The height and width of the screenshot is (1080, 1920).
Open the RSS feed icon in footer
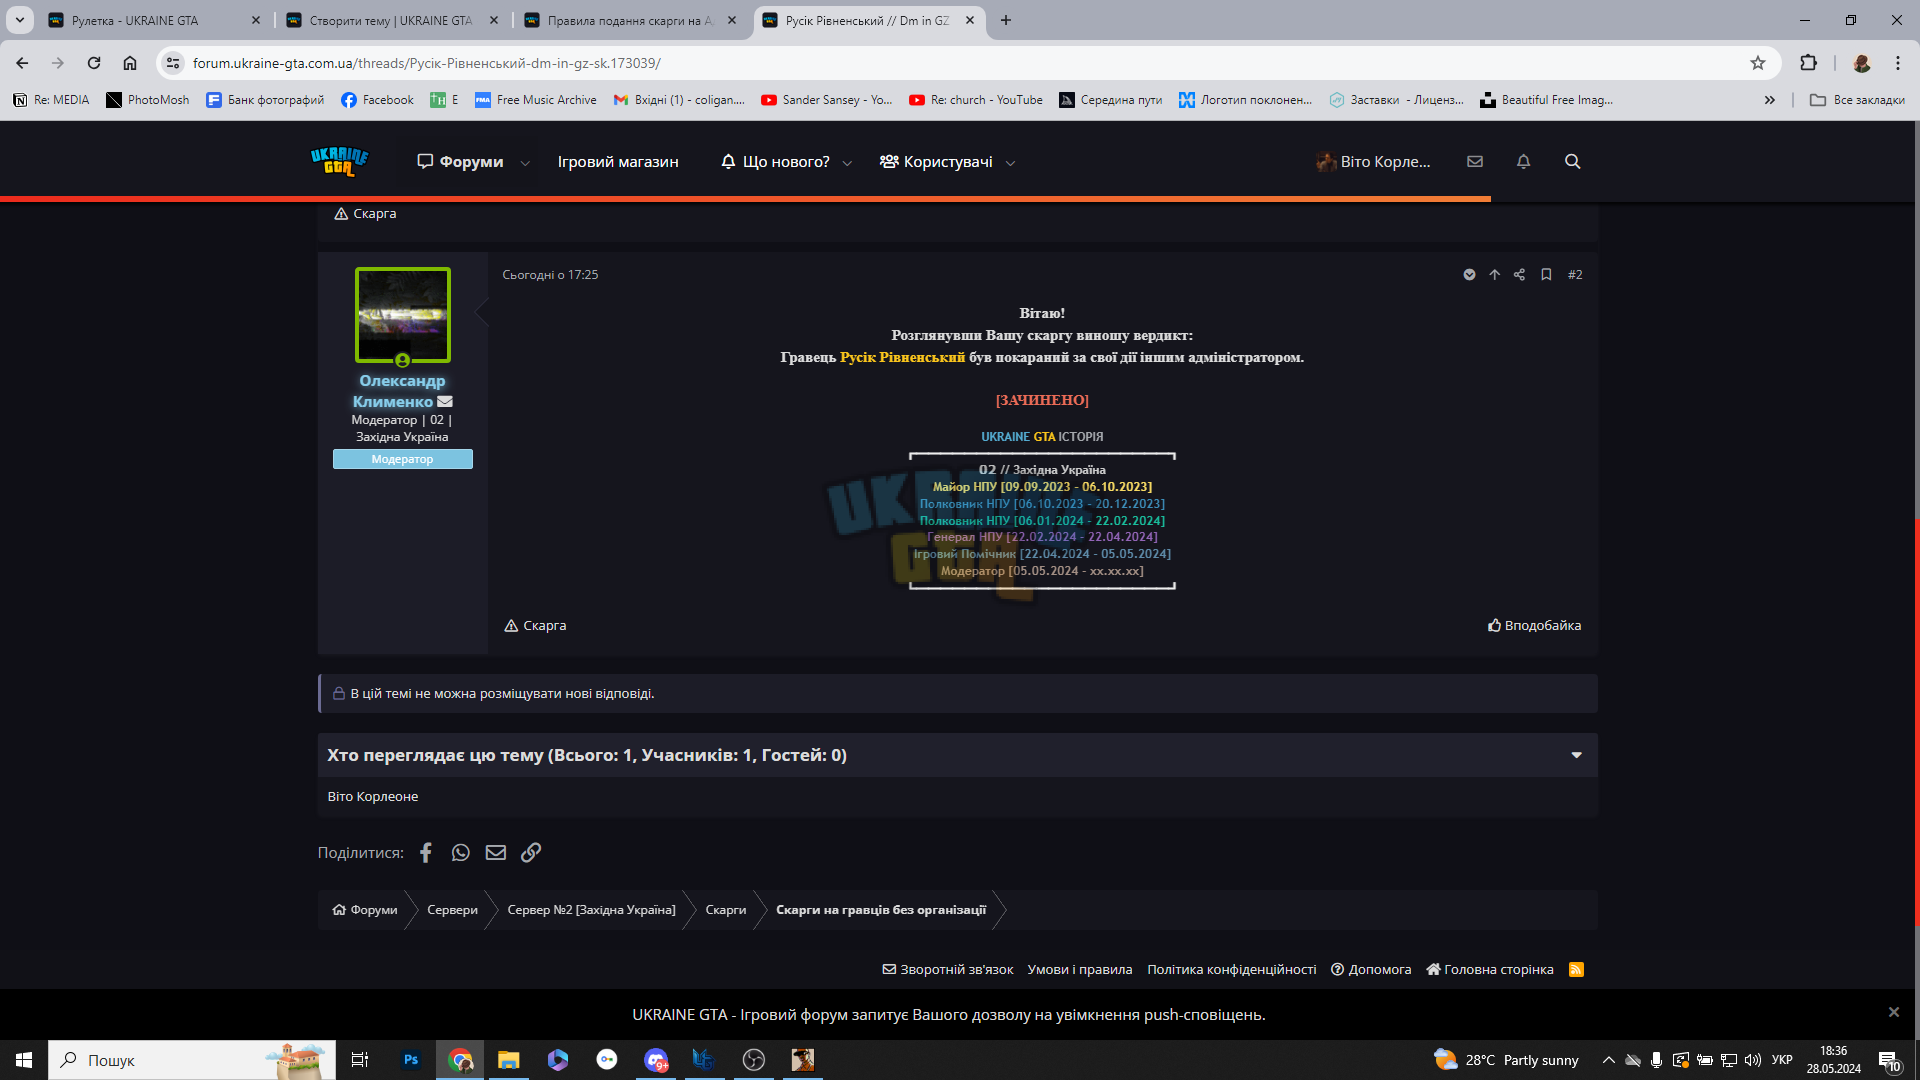click(x=1577, y=969)
